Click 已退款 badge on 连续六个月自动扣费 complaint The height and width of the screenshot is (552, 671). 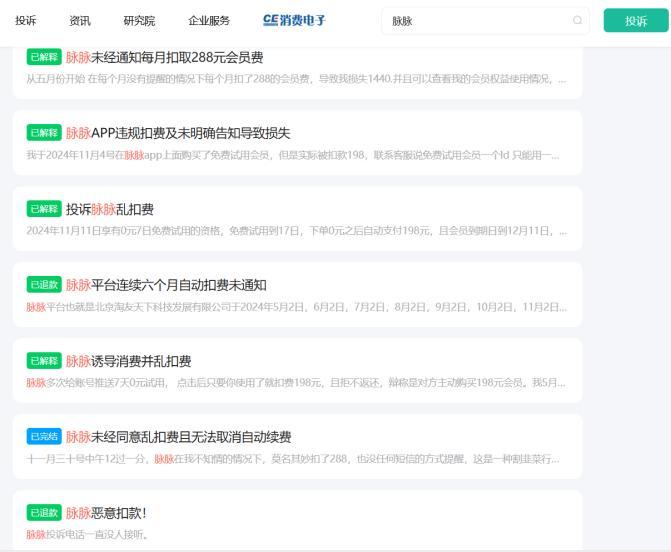coord(44,285)
